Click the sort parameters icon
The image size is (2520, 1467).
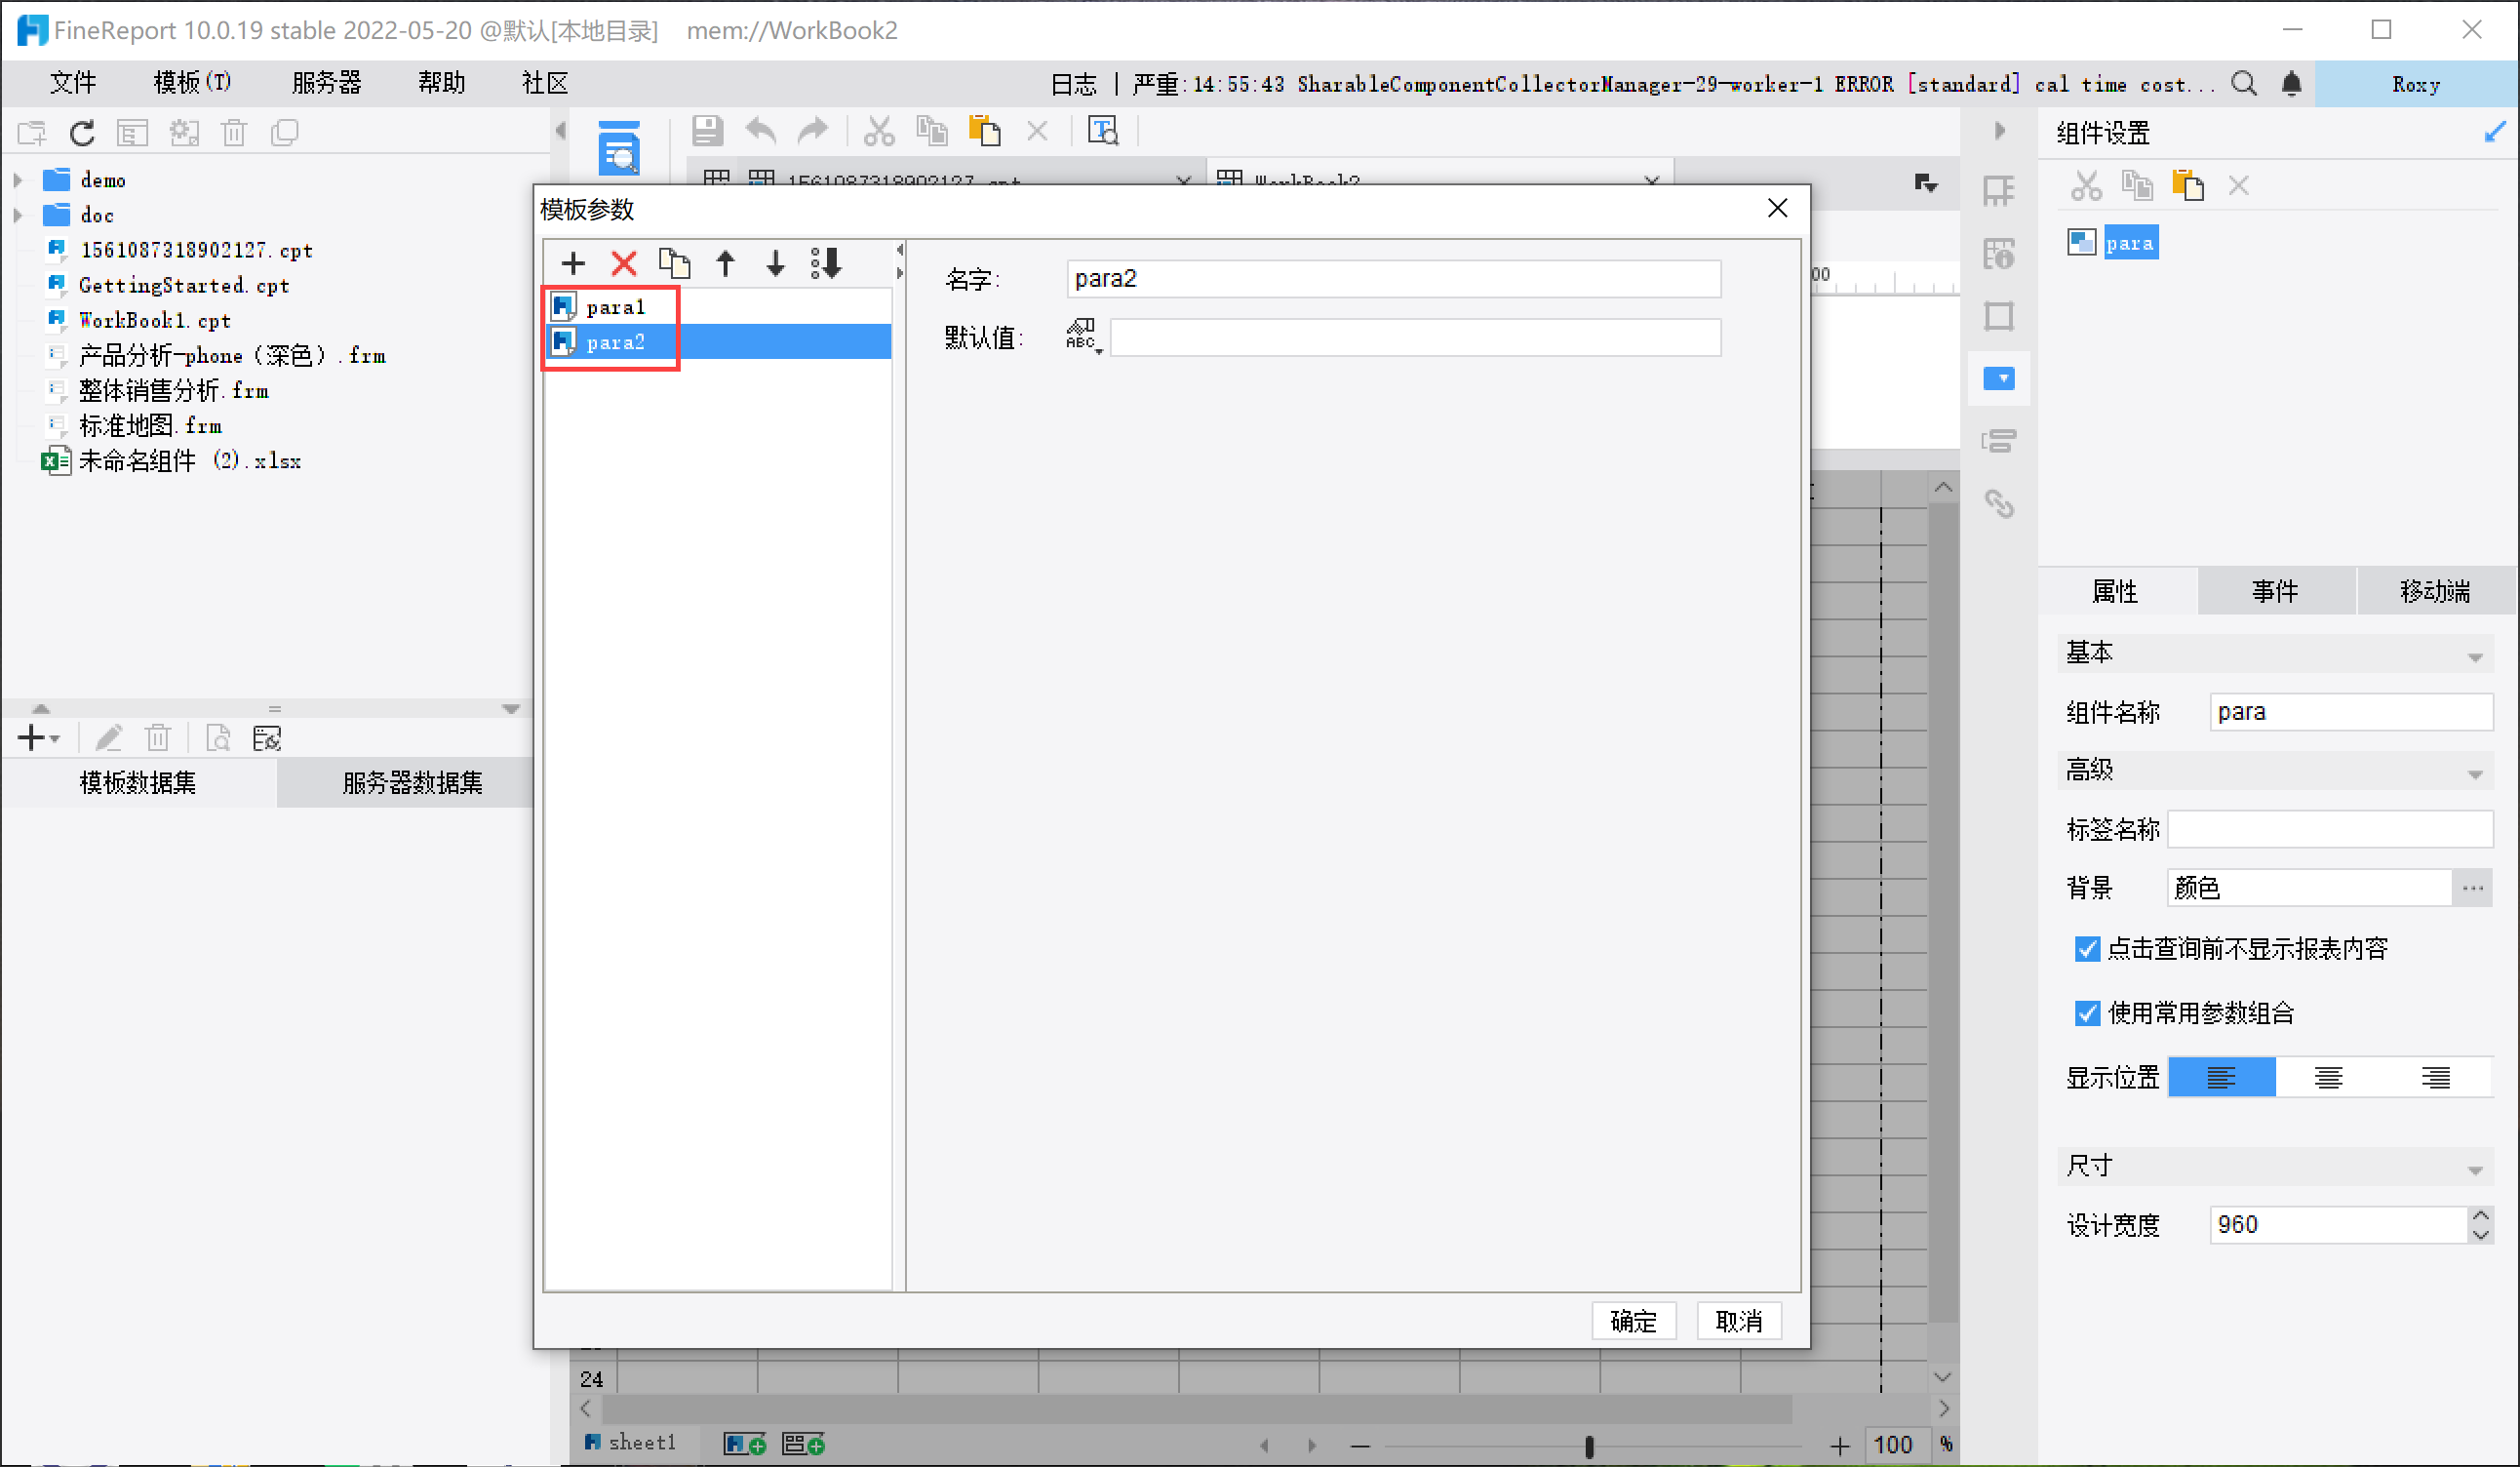(826, 263)
